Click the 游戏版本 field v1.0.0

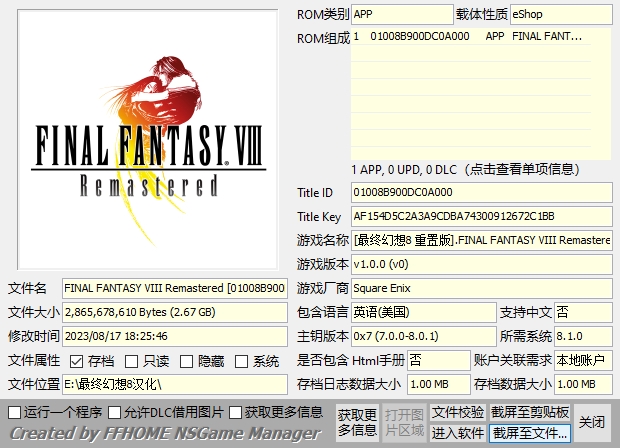click(482, 264)
